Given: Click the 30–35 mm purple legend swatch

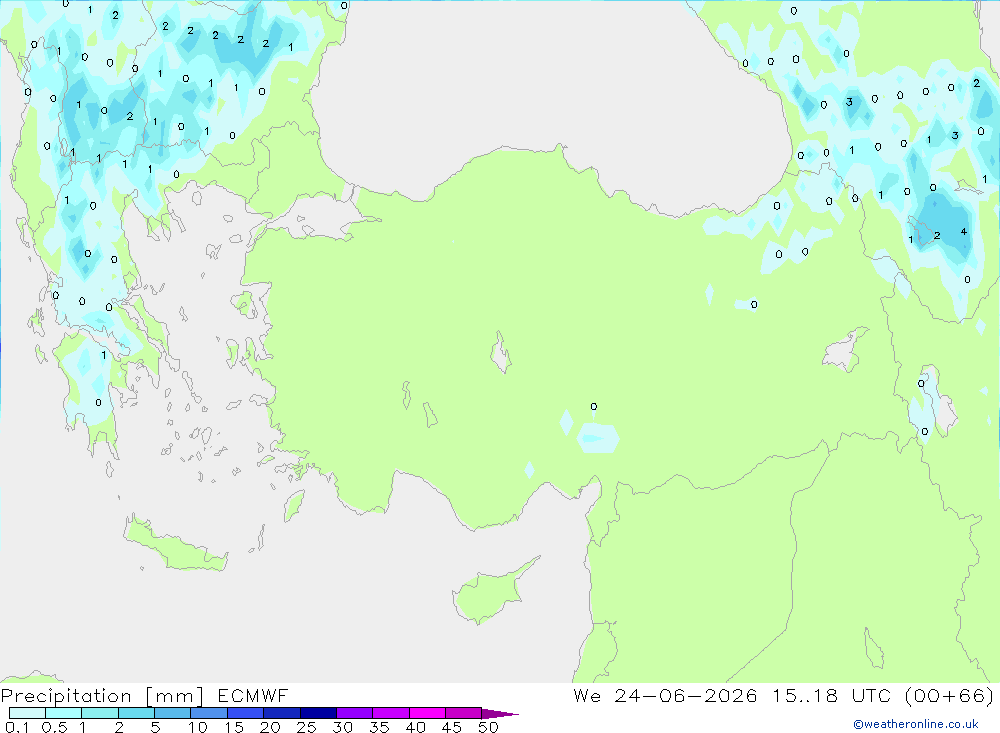Looking at the screenshot, I should pyautogui.click(x=354, y=713).
